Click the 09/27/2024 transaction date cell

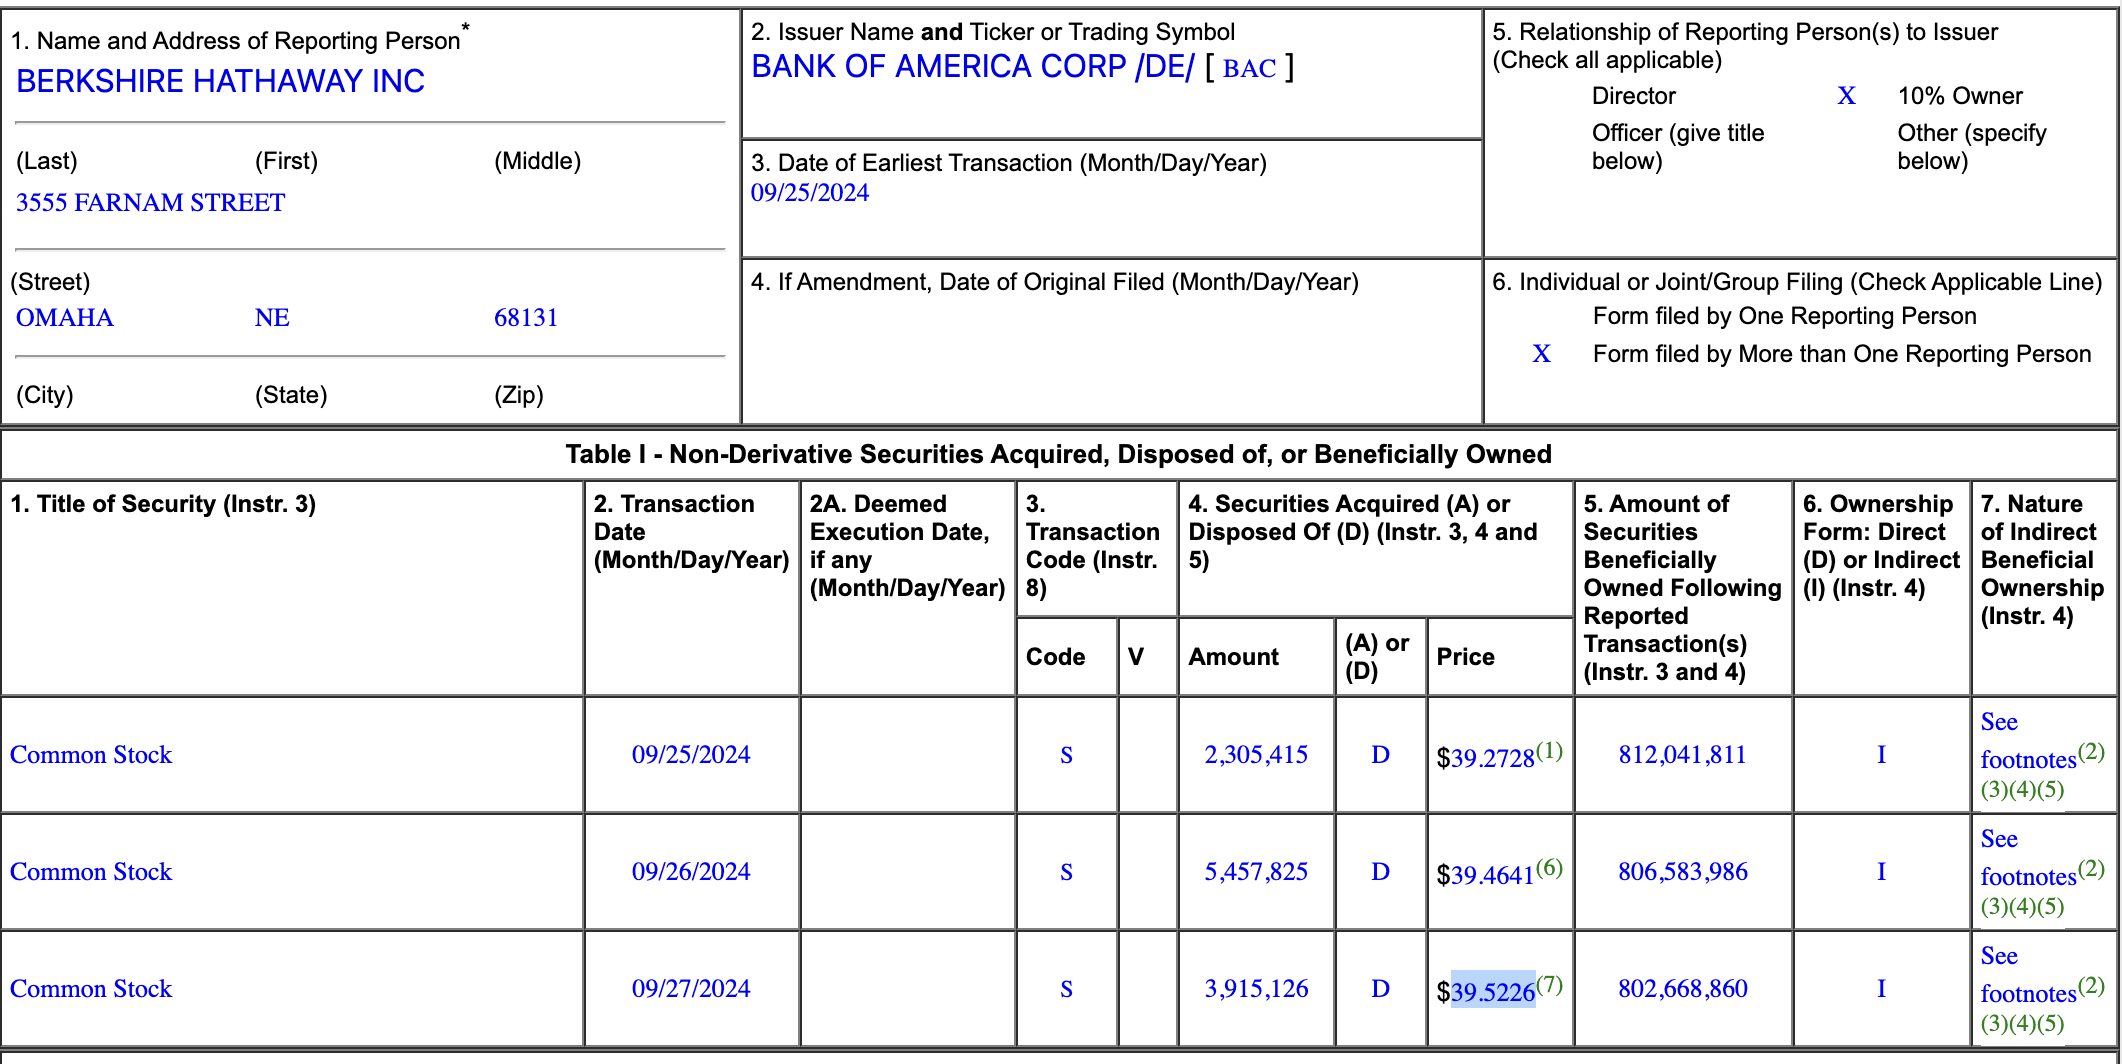[x=690, y=989]
